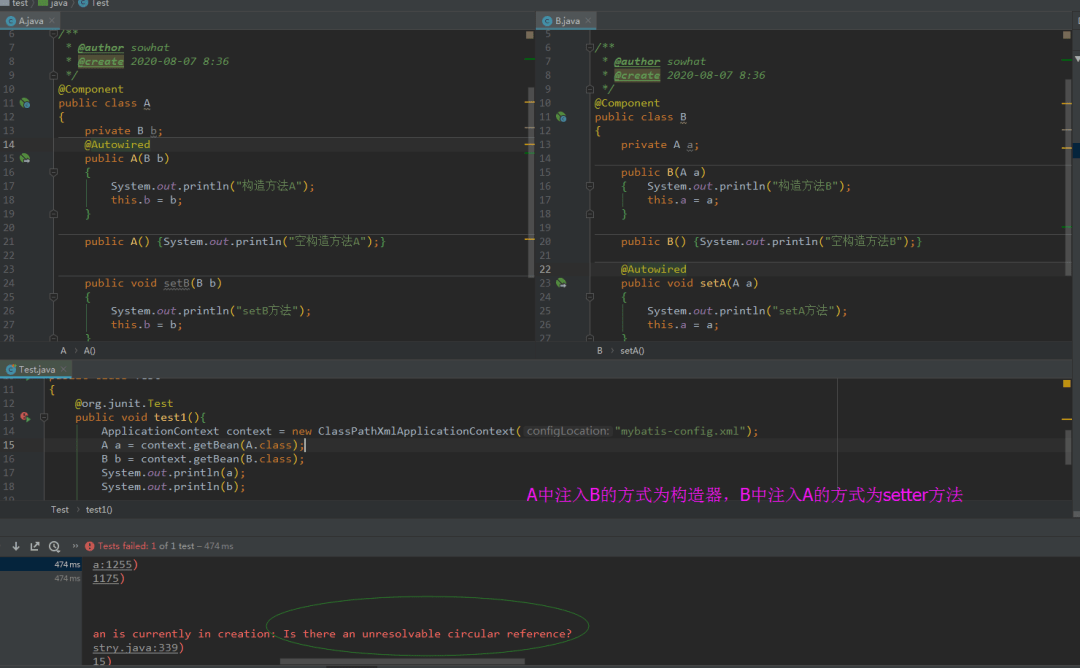Image resolution: width=1080 pixels, height=668 pixels.
Task: Click the class icon on B.java tab
Action: 547,21
